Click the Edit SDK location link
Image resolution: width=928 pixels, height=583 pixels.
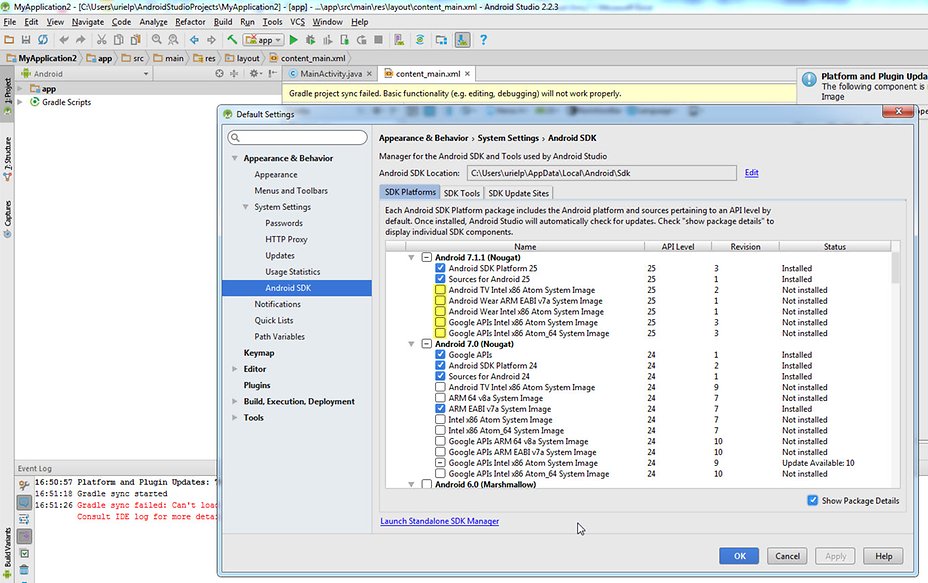tap(752, 173)
